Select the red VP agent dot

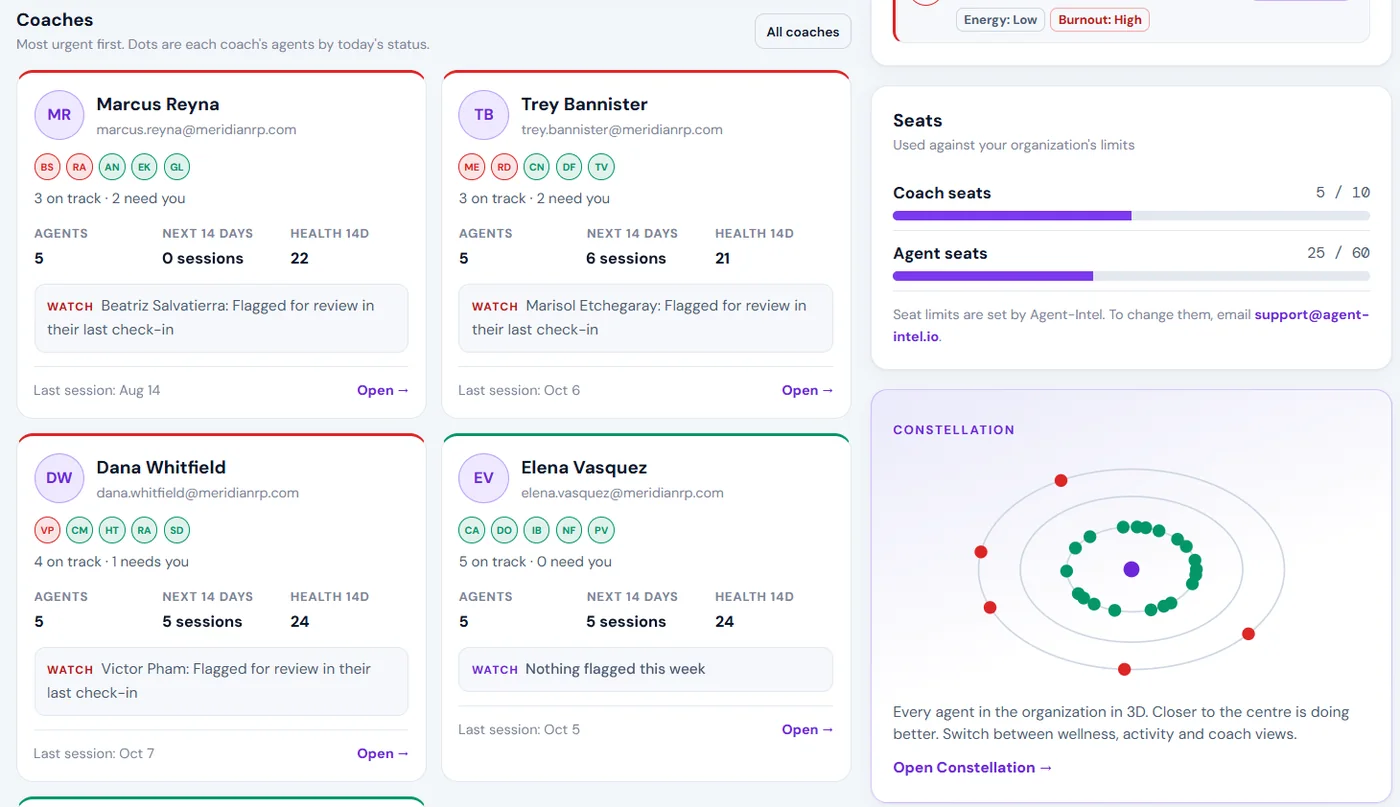47,530
